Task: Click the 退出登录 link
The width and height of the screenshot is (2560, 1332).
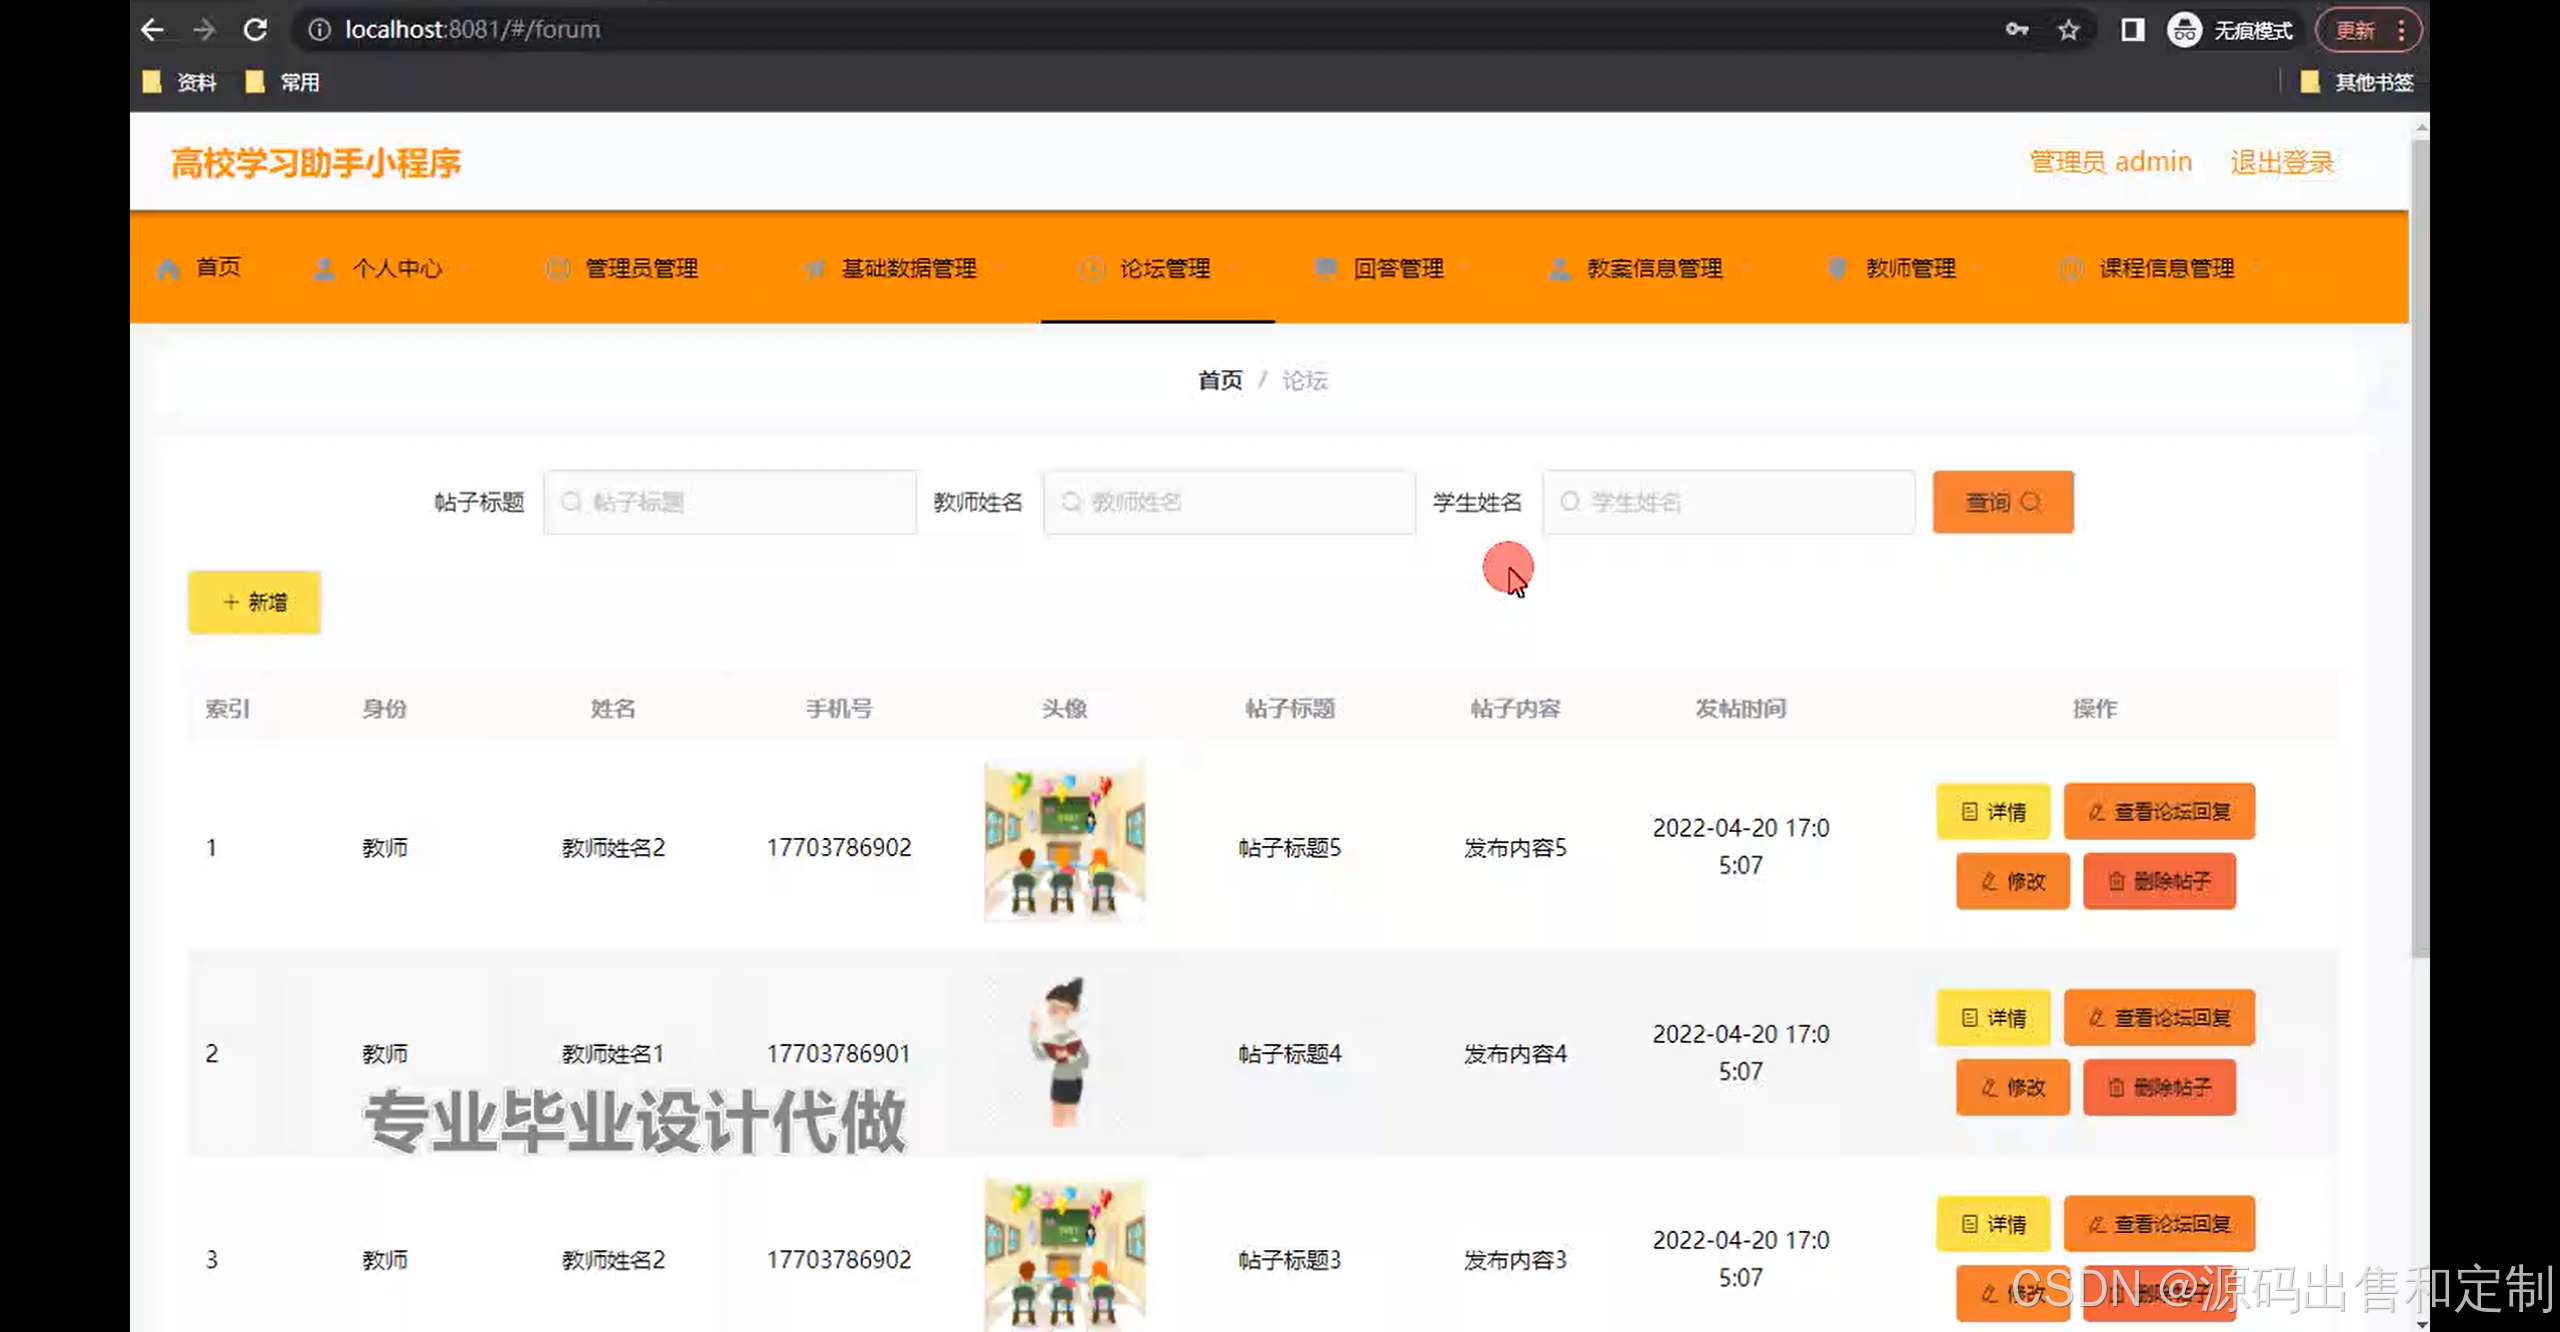Action: [2281, 162]
